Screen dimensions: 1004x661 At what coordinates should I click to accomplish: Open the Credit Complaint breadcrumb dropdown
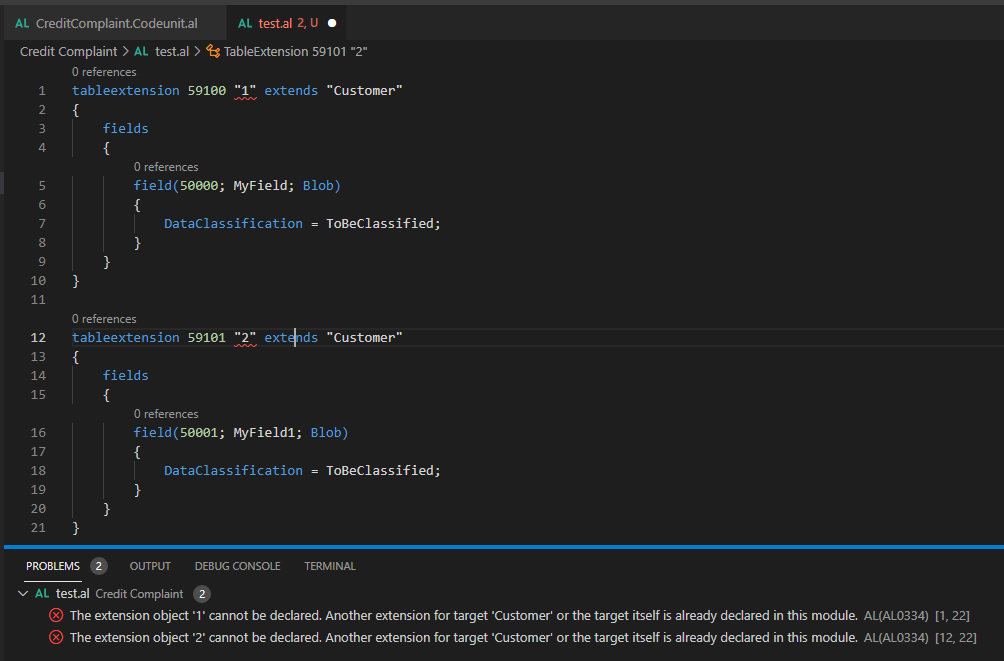pos(68,51)
